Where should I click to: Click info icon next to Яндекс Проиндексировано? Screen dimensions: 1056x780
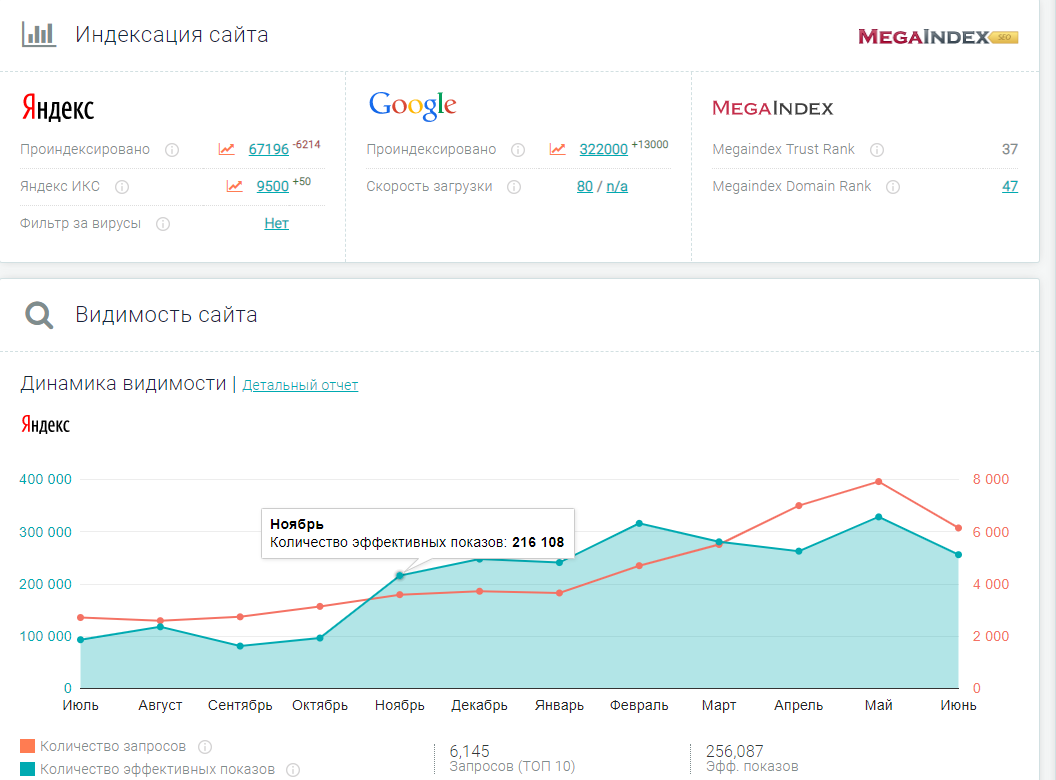click(x=172, y=150)
